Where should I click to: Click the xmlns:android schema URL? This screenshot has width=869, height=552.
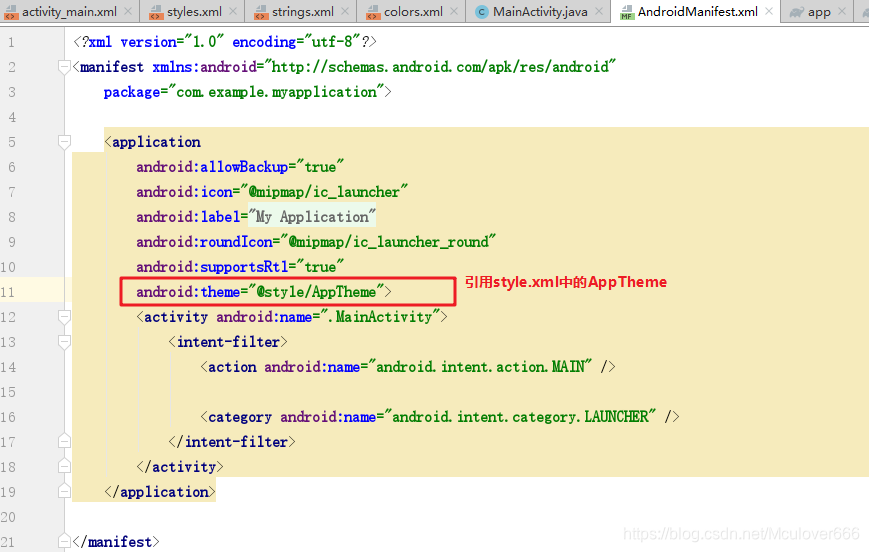click(440, 67)
